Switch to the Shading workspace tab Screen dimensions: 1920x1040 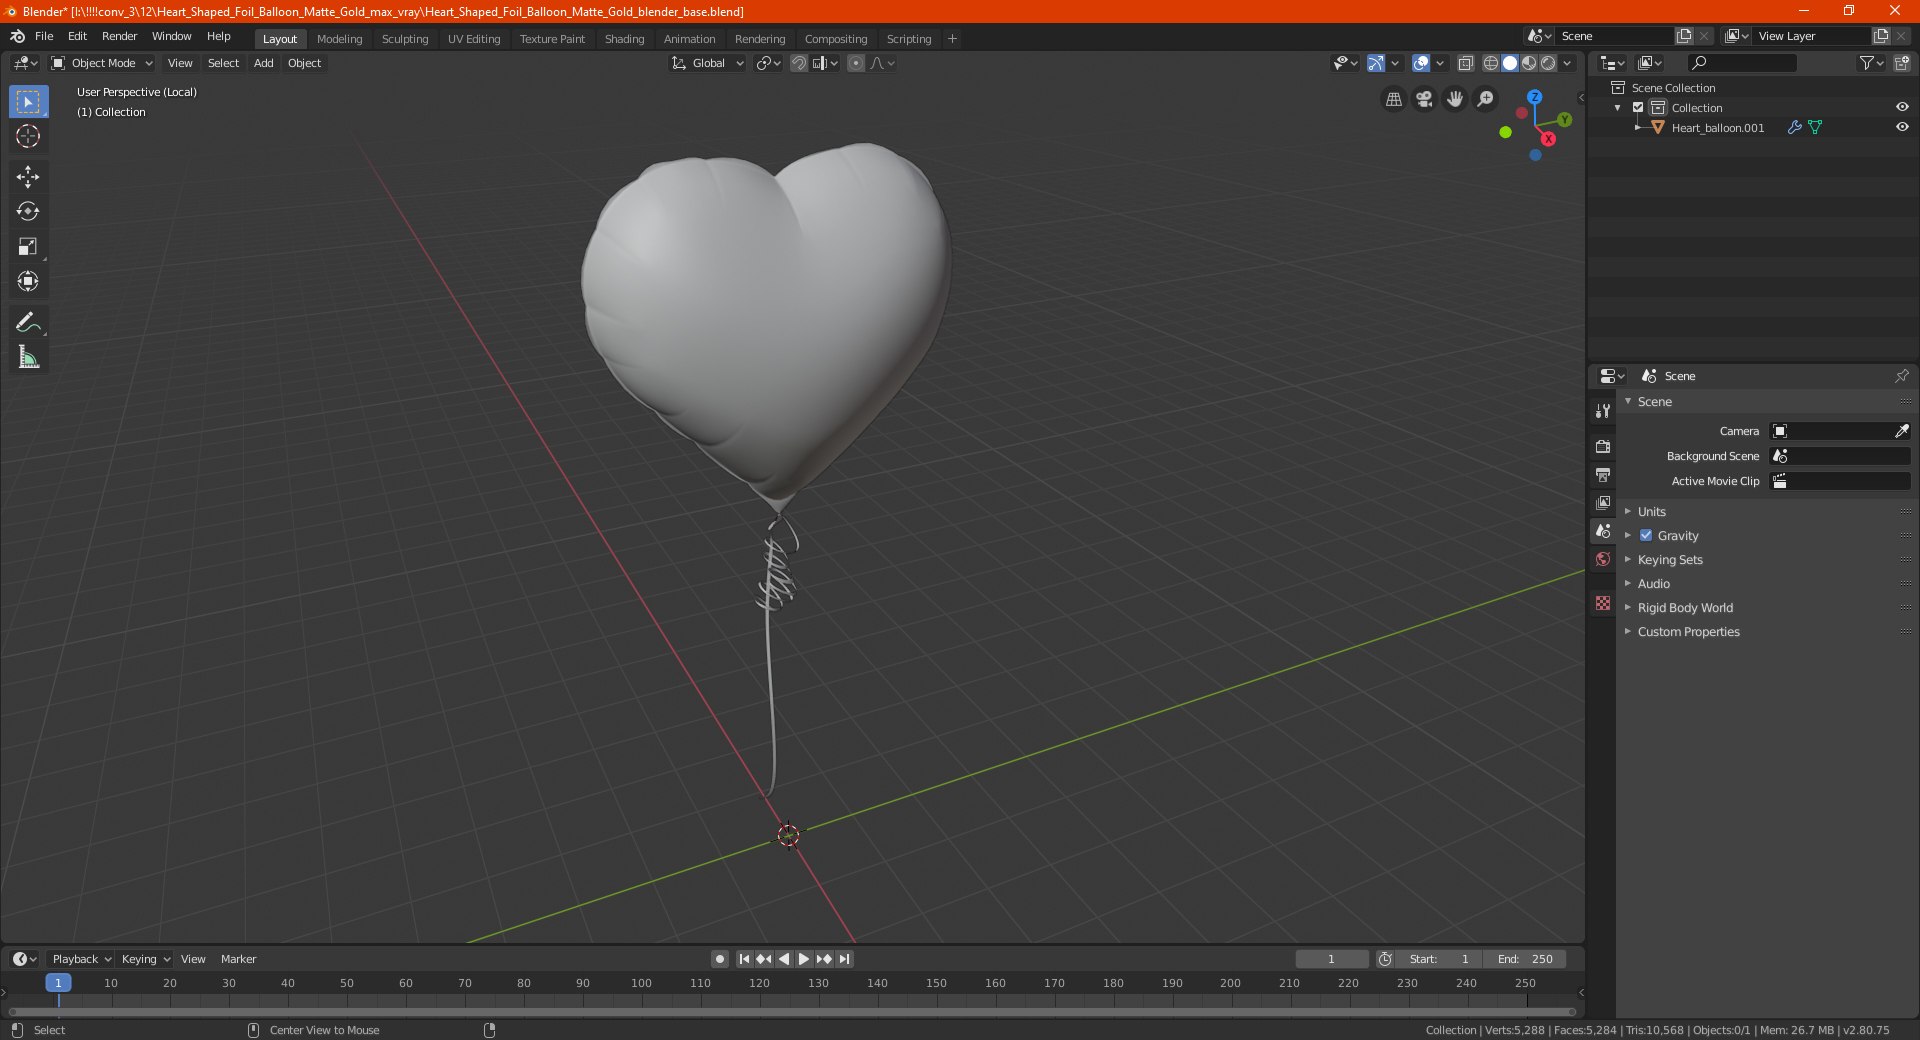click(624, 39)
